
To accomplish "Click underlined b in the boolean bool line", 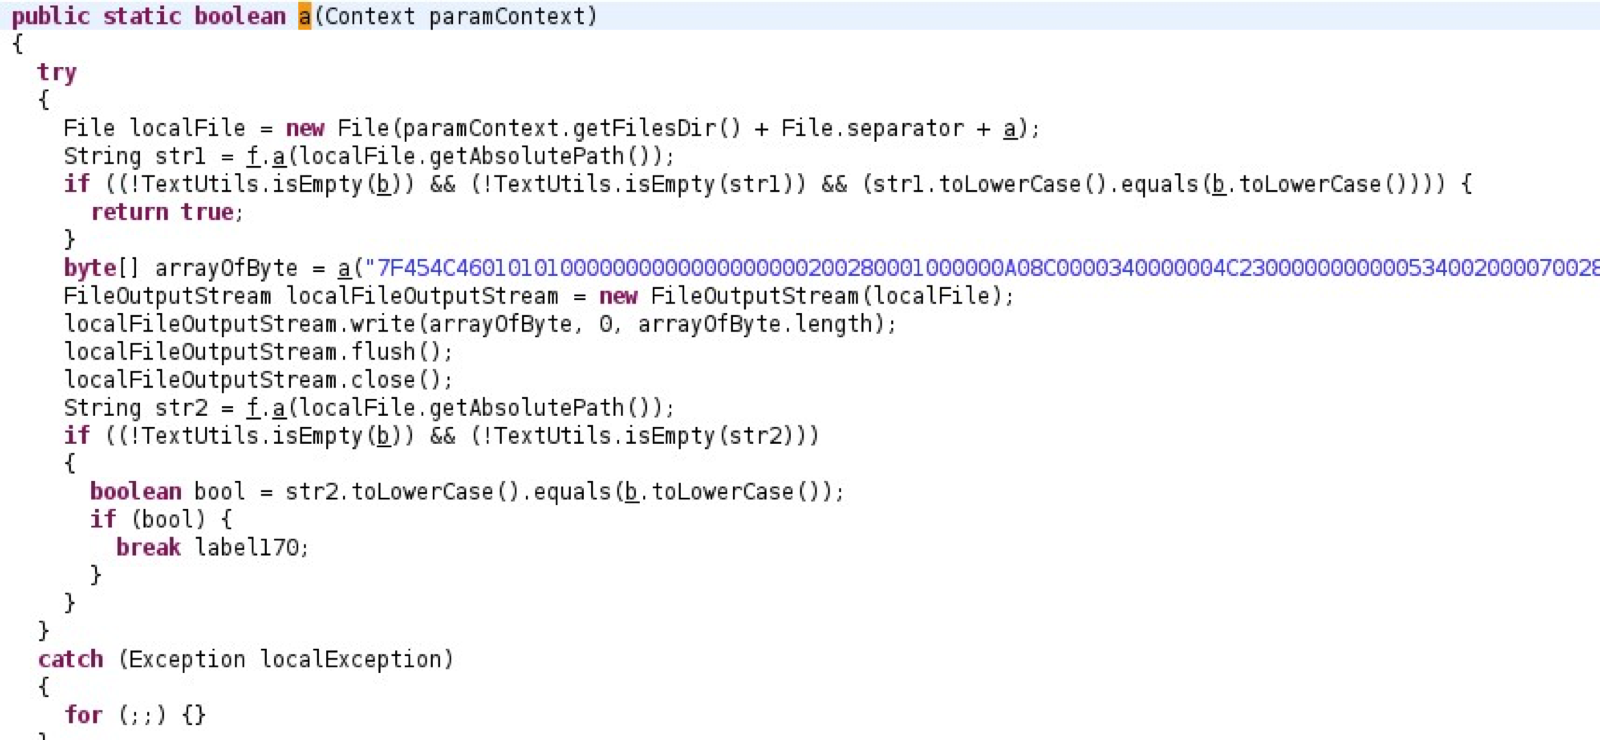I will [x=630, y=492].
